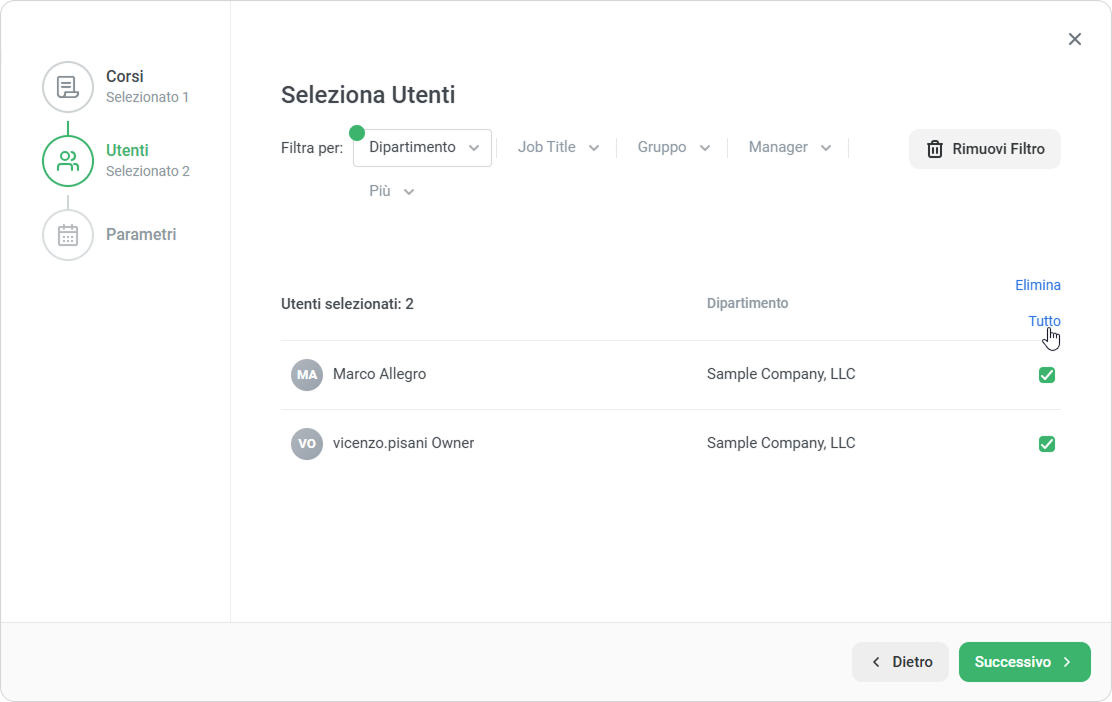The image size is (1112, 702).
Task: Expand the Più filters menu
Action: (x=391, y=191)
